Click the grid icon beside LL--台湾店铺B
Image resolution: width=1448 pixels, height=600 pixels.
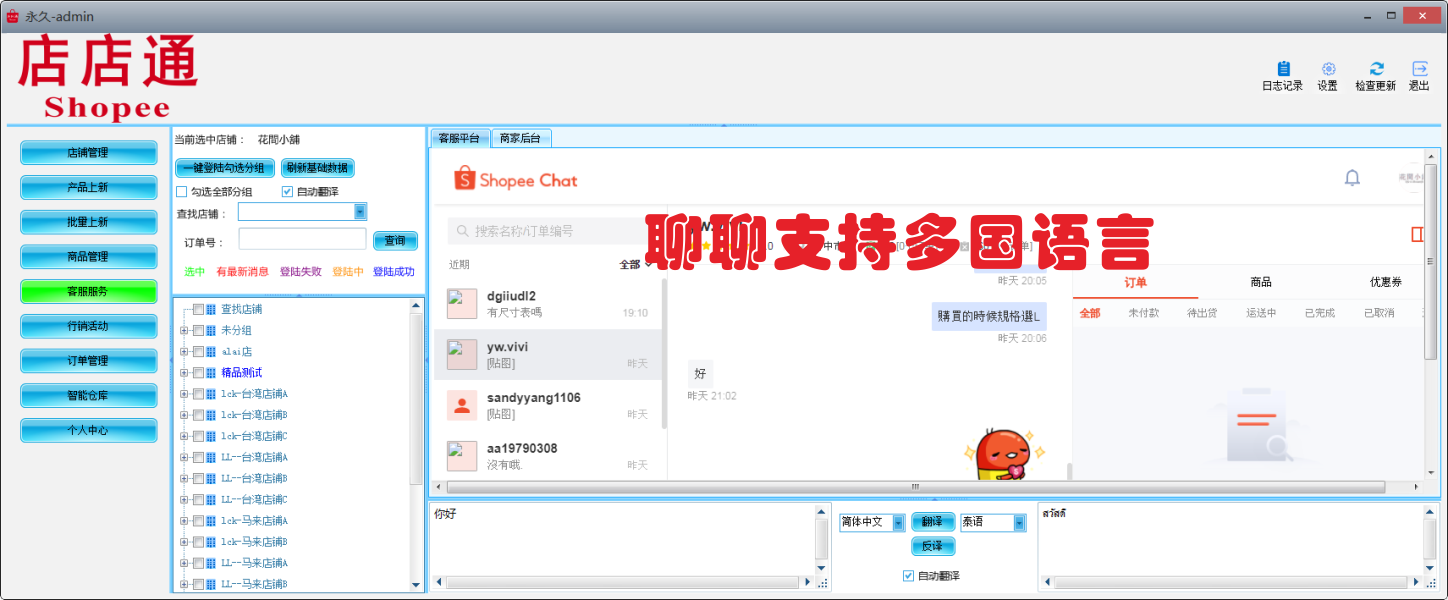[x=211, y=479]
